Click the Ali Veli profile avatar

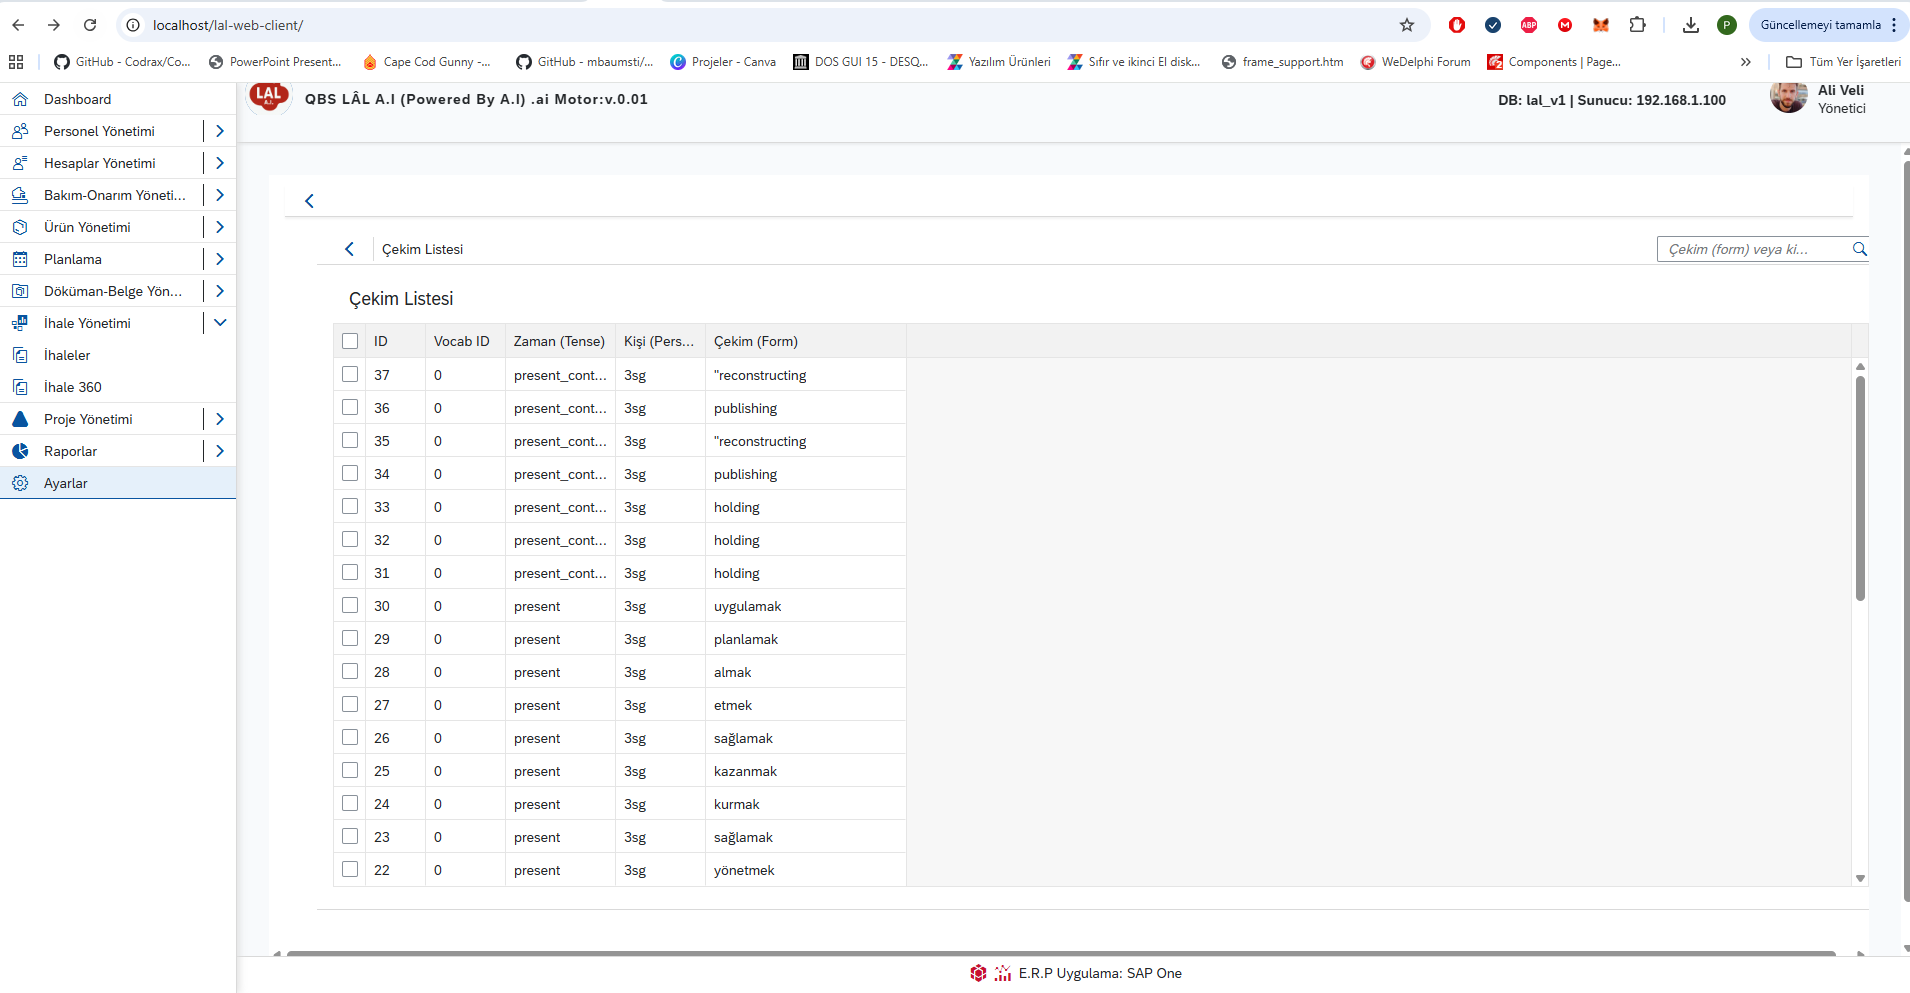tap(1788, 97)
